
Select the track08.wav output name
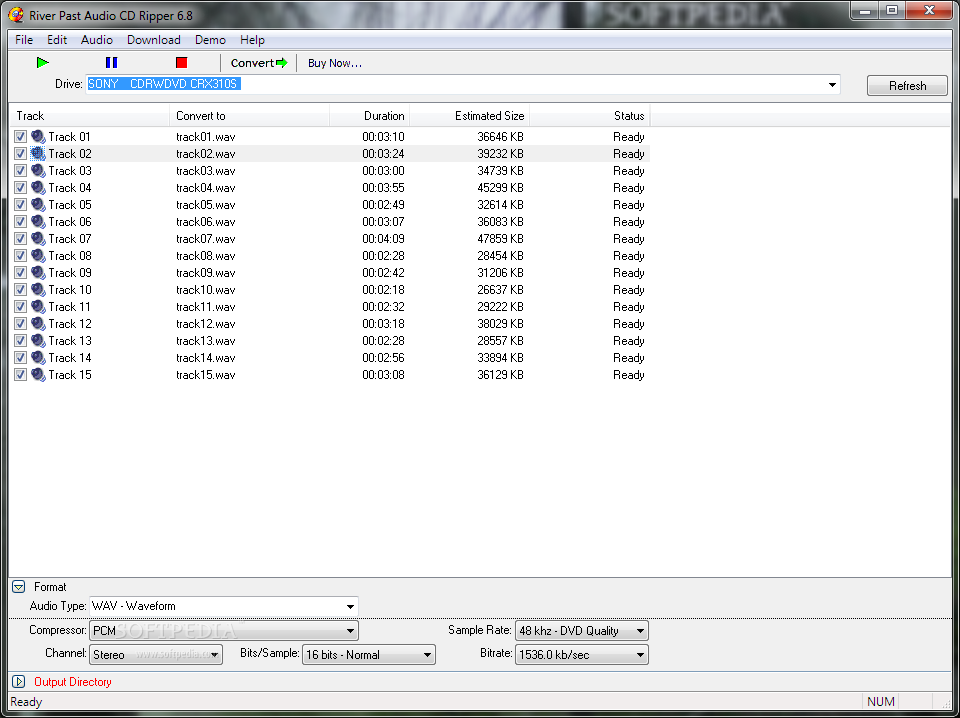pyautogui.click(x=206, y=256)
